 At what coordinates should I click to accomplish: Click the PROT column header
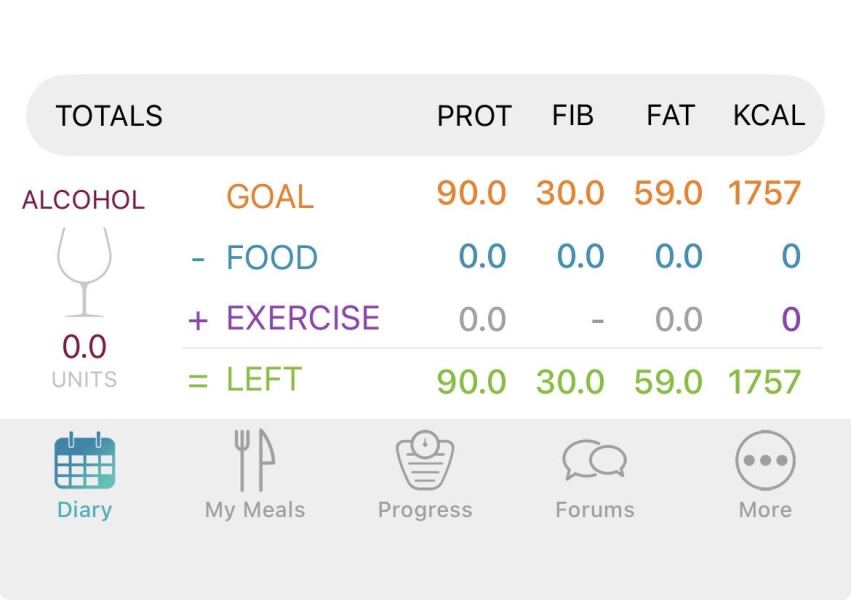[x=474, y=116]
